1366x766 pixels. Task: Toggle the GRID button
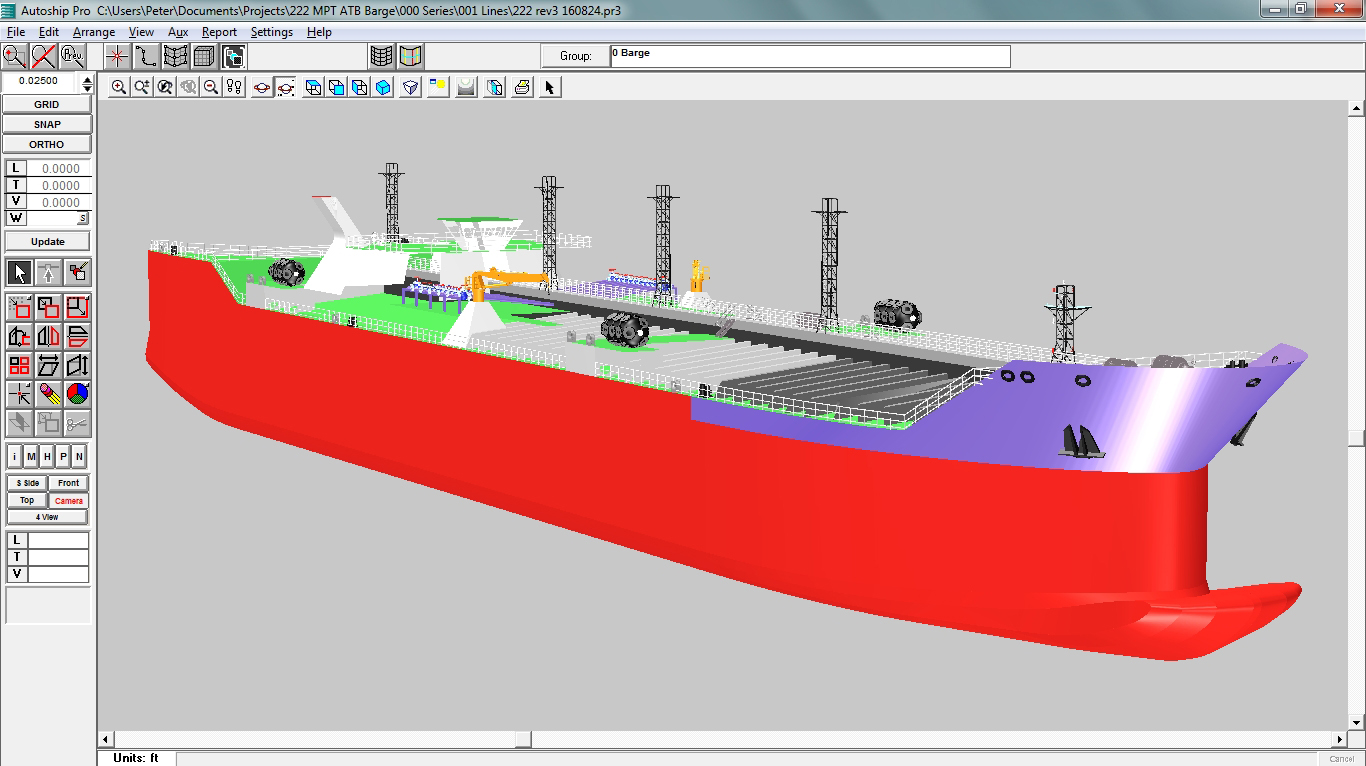(x=47, y=104)
